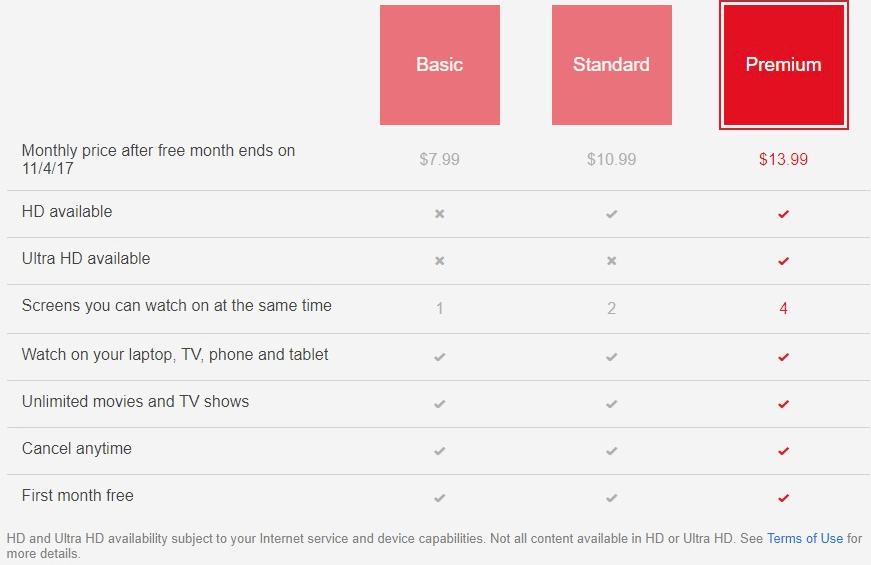Click the $10.99 Standard monthly price
Viewport: 871px width, 565px height.
(x=611, y=159)
